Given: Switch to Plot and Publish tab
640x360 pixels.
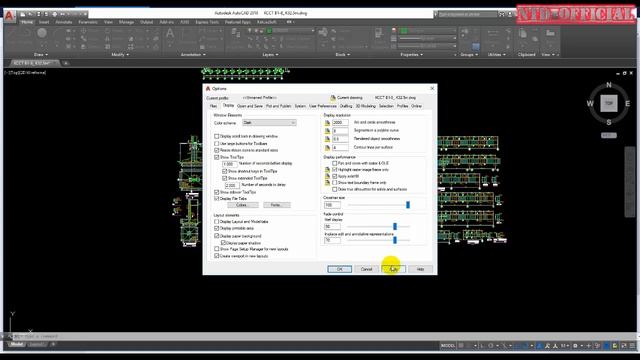Looking at the screenshot, I should [278, 106].
